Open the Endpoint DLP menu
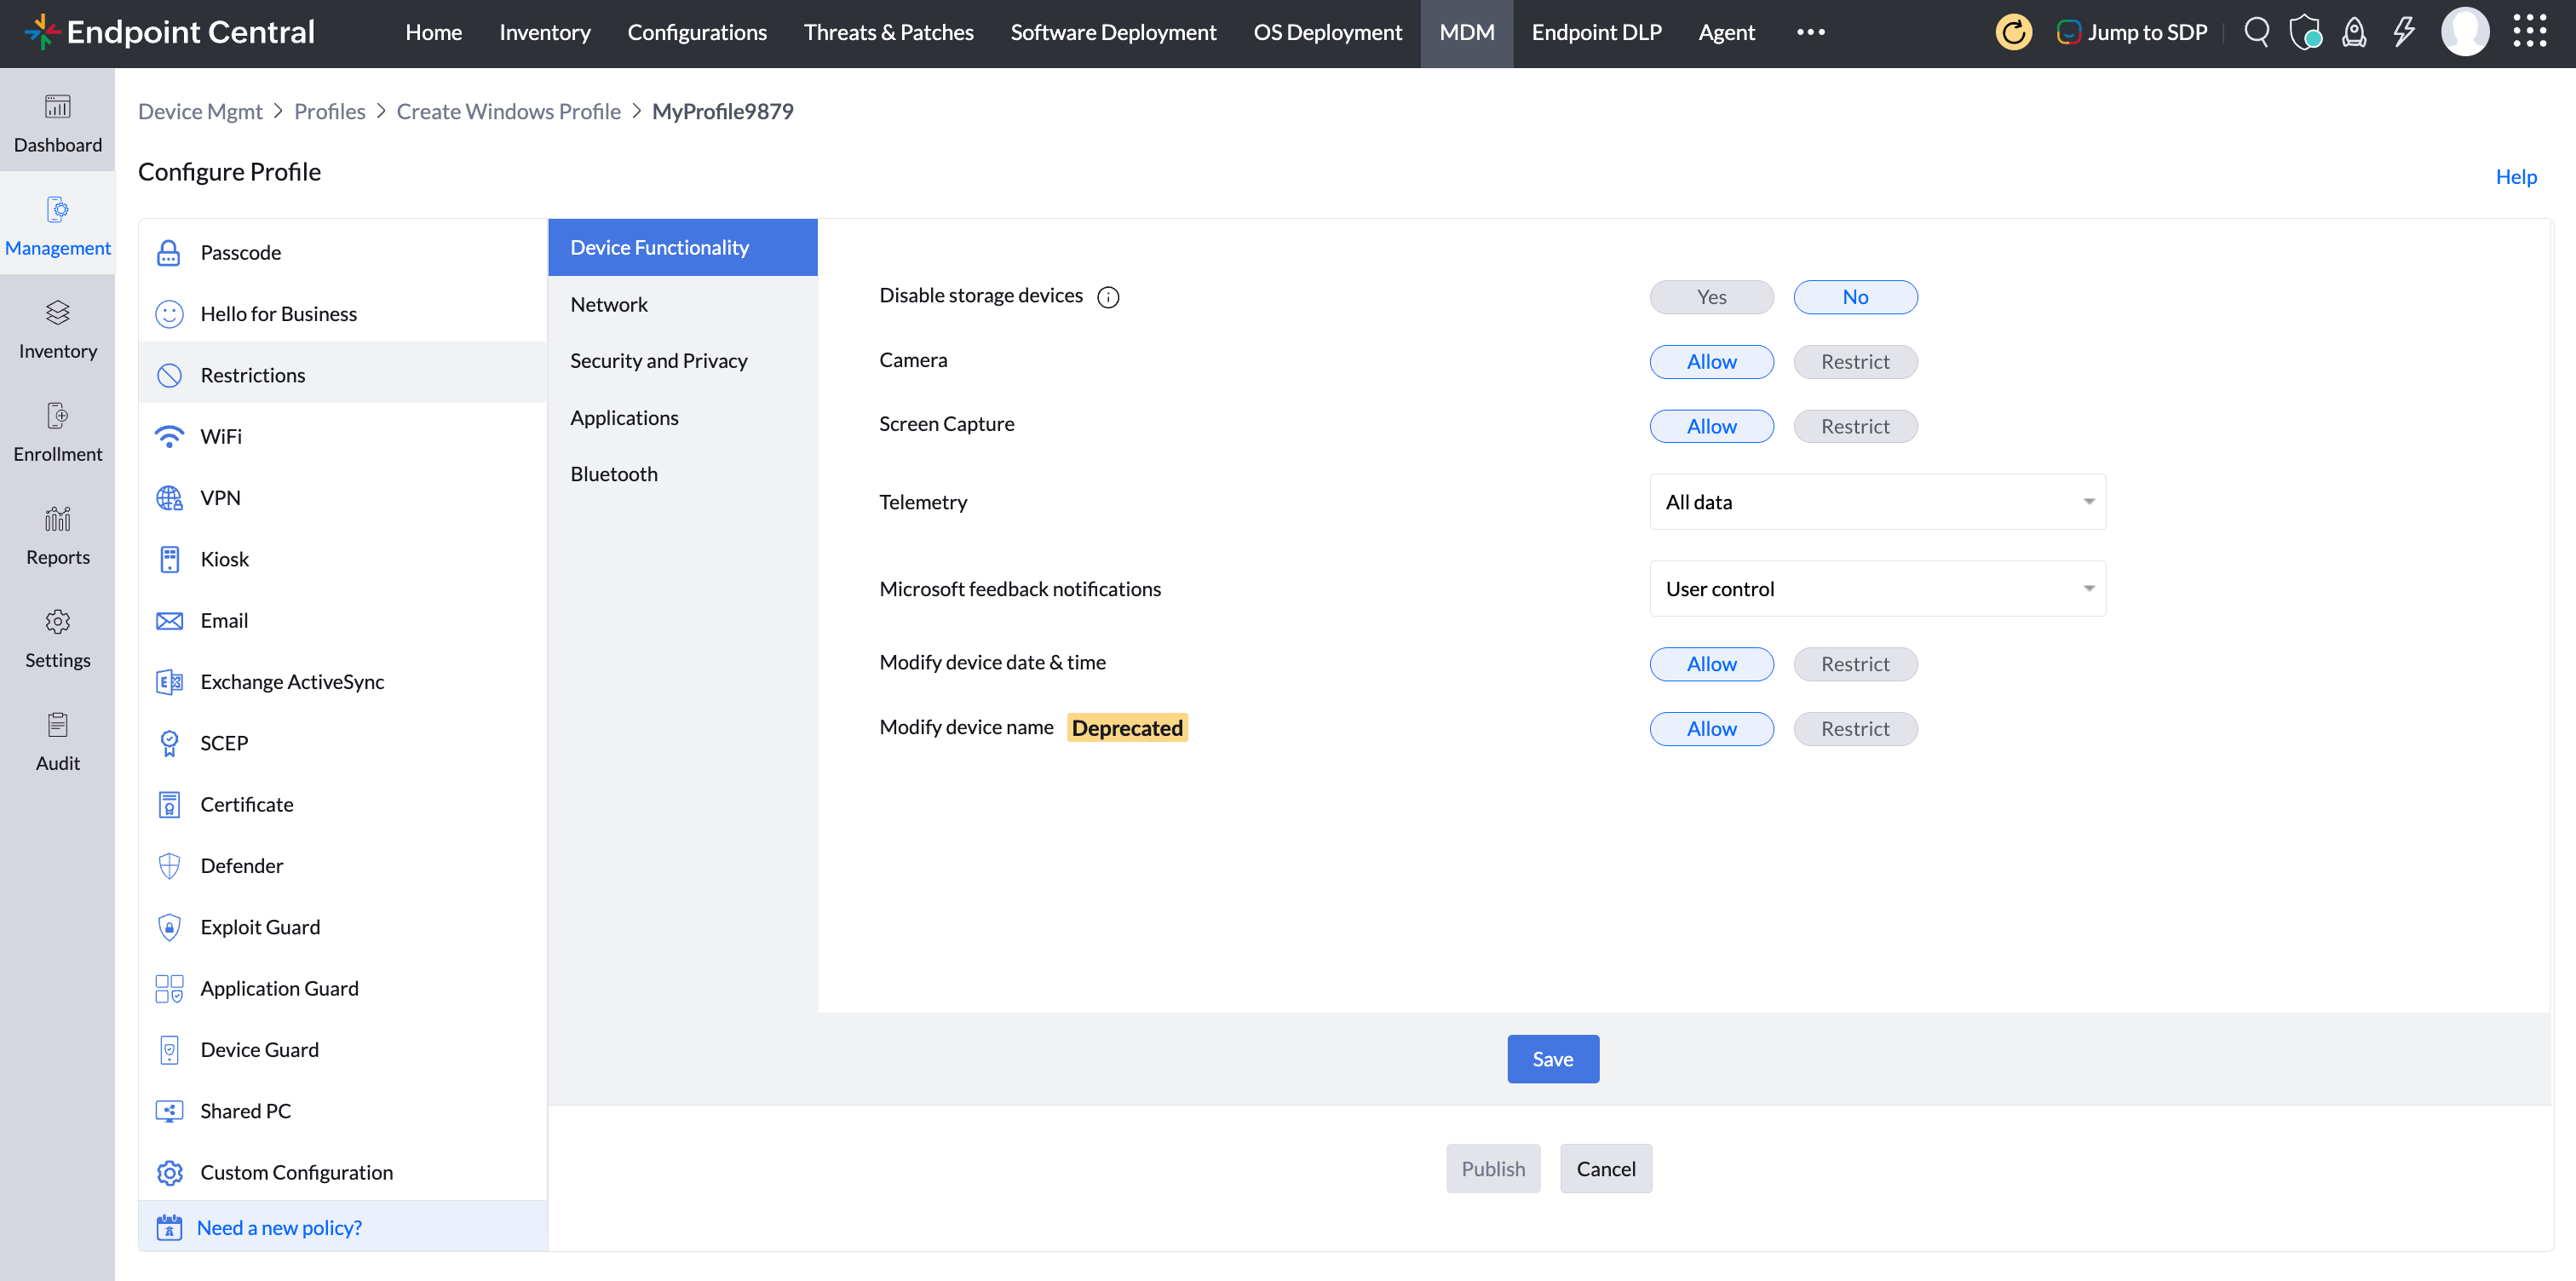Image resolution: width=2576 pixels, height=1281 pixels. tap(1596, 32)
